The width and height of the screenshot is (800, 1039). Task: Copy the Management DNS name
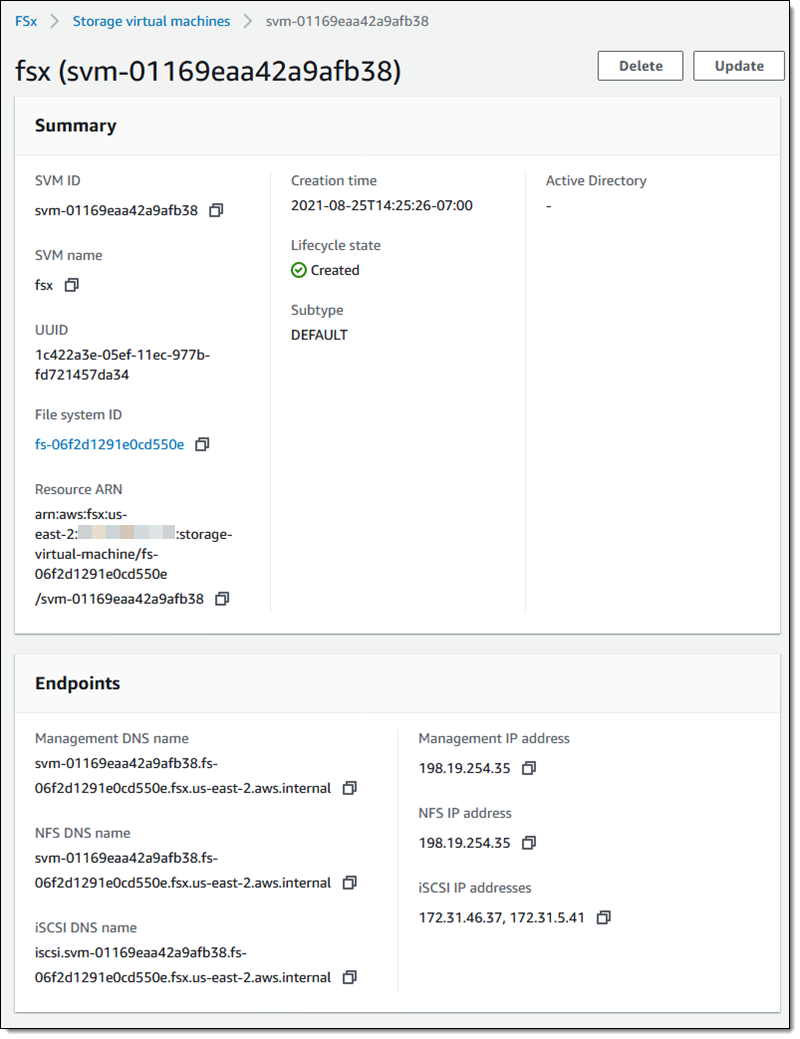(349, 788)
